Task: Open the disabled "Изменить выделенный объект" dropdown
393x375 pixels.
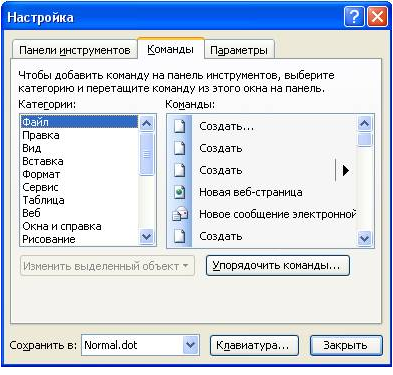Action: 107,266
